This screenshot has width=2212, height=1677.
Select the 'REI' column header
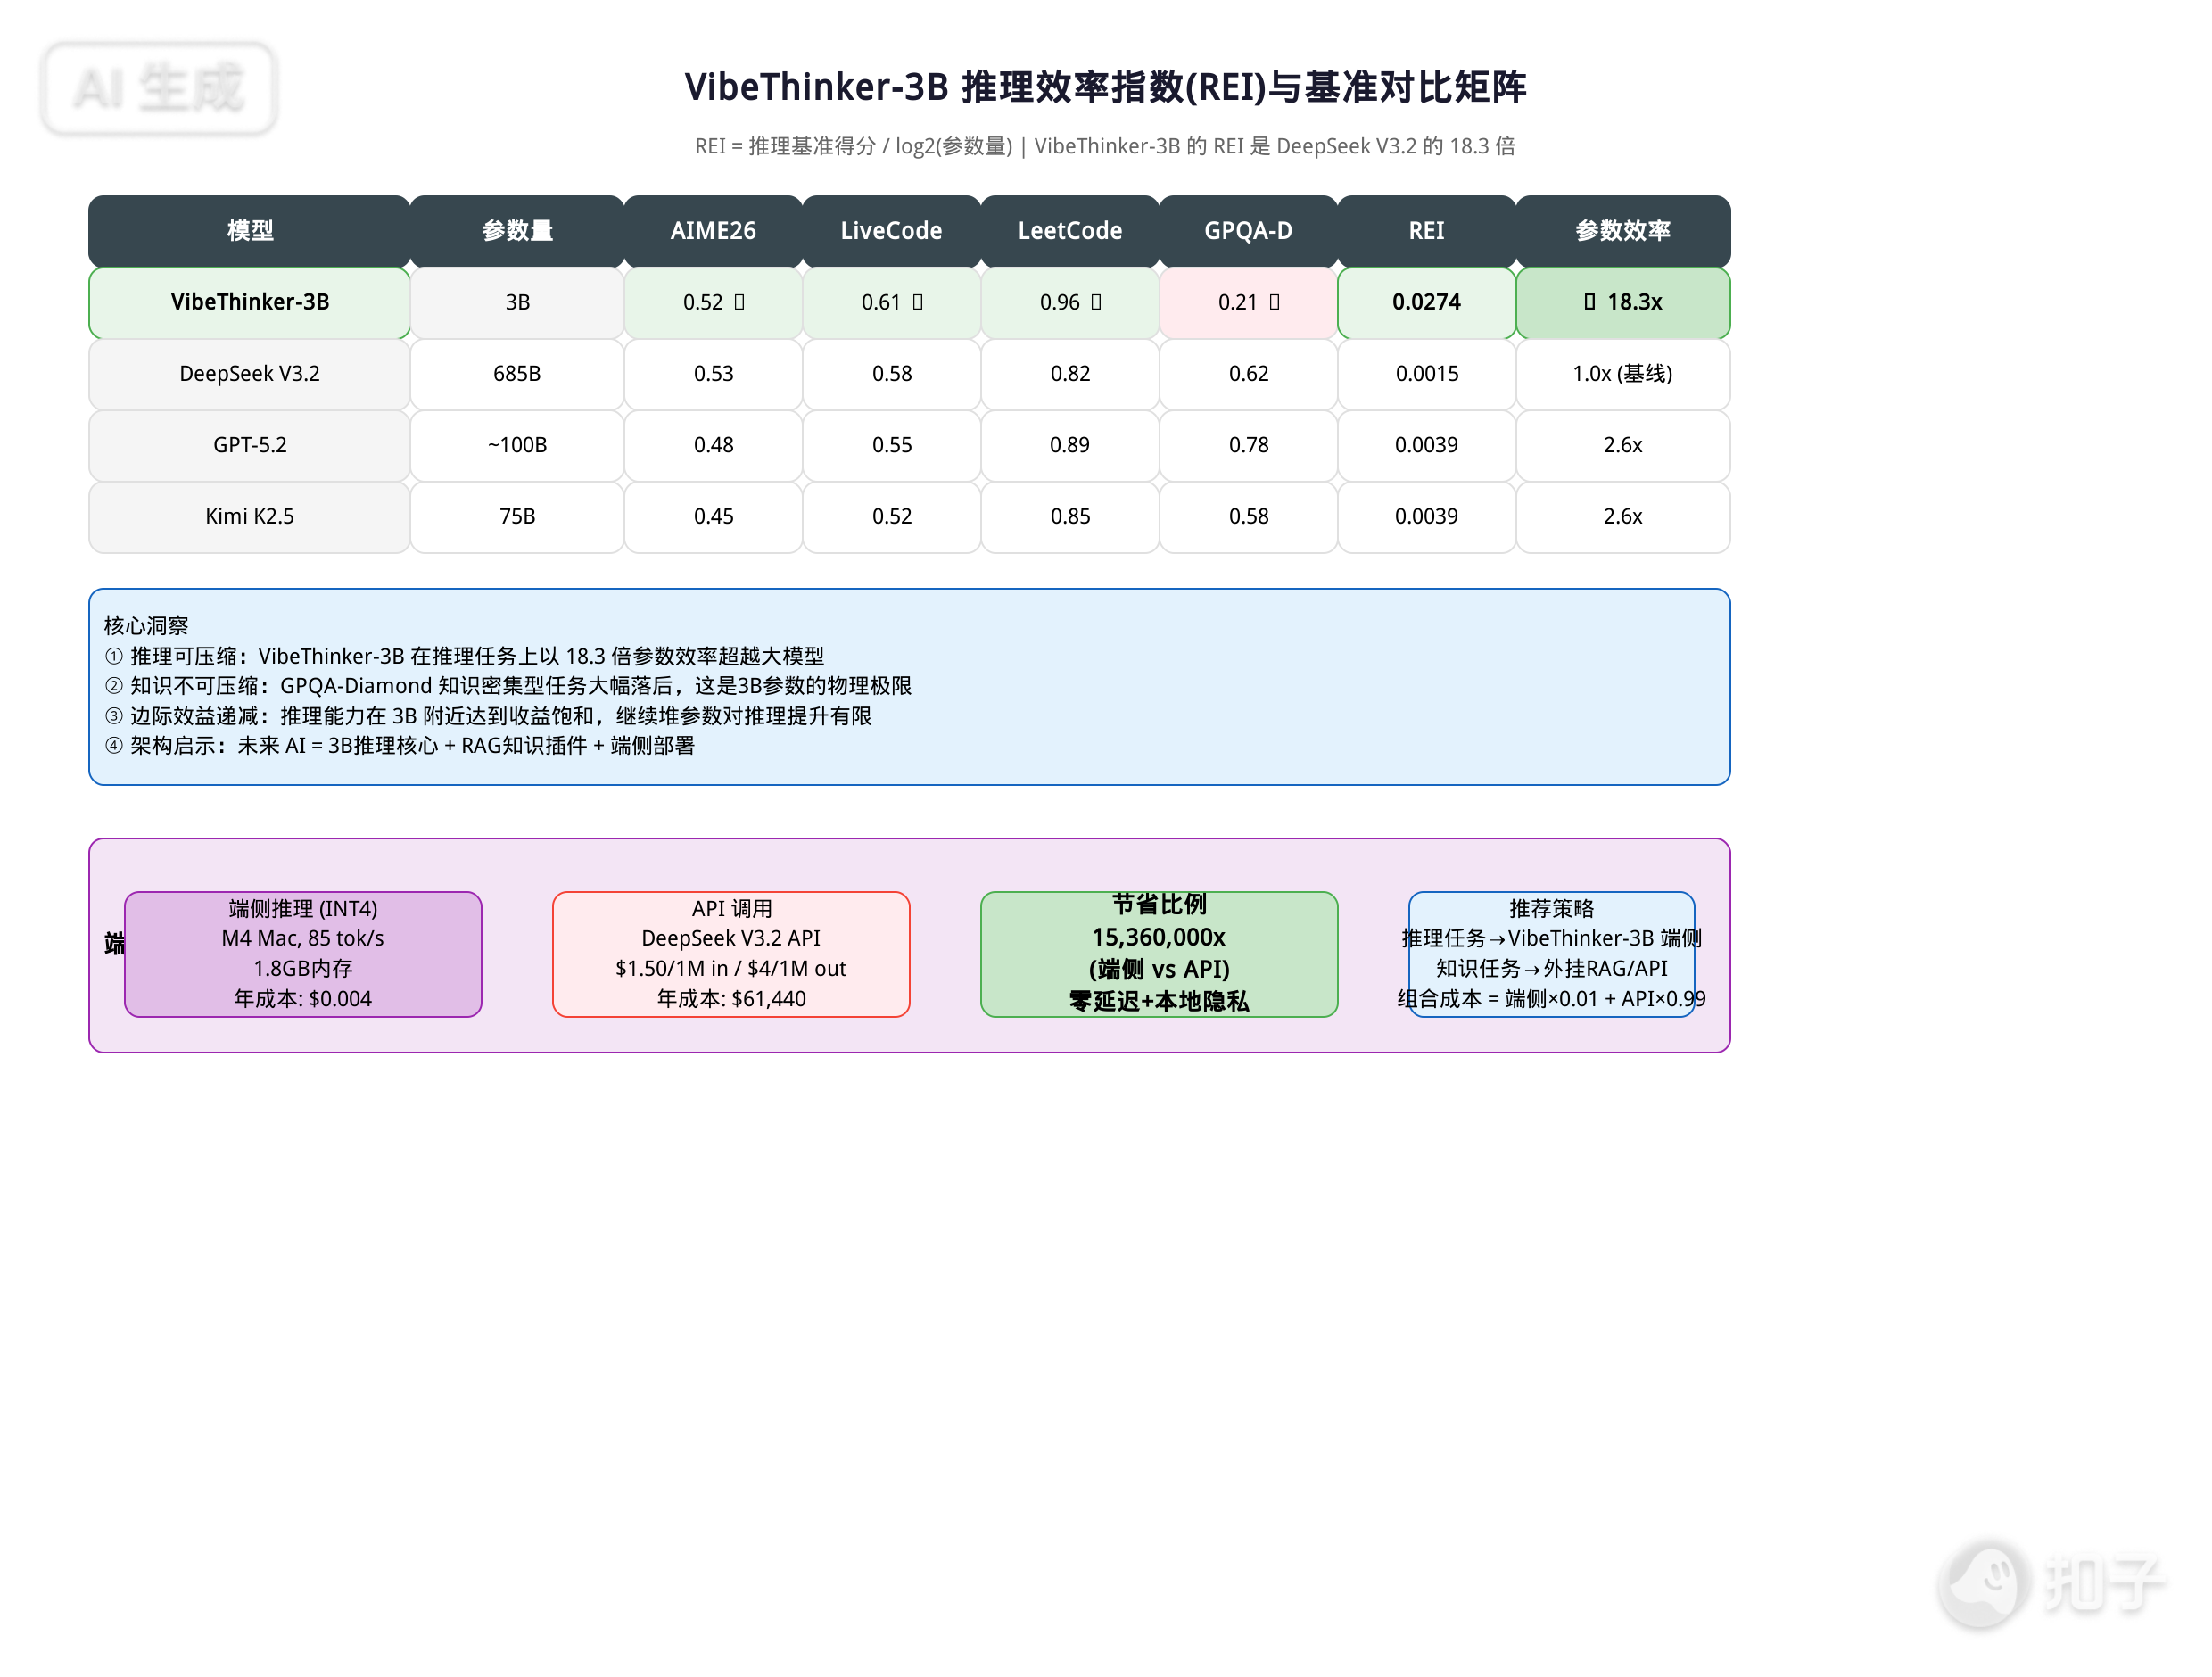click(x=1427, y=231)
